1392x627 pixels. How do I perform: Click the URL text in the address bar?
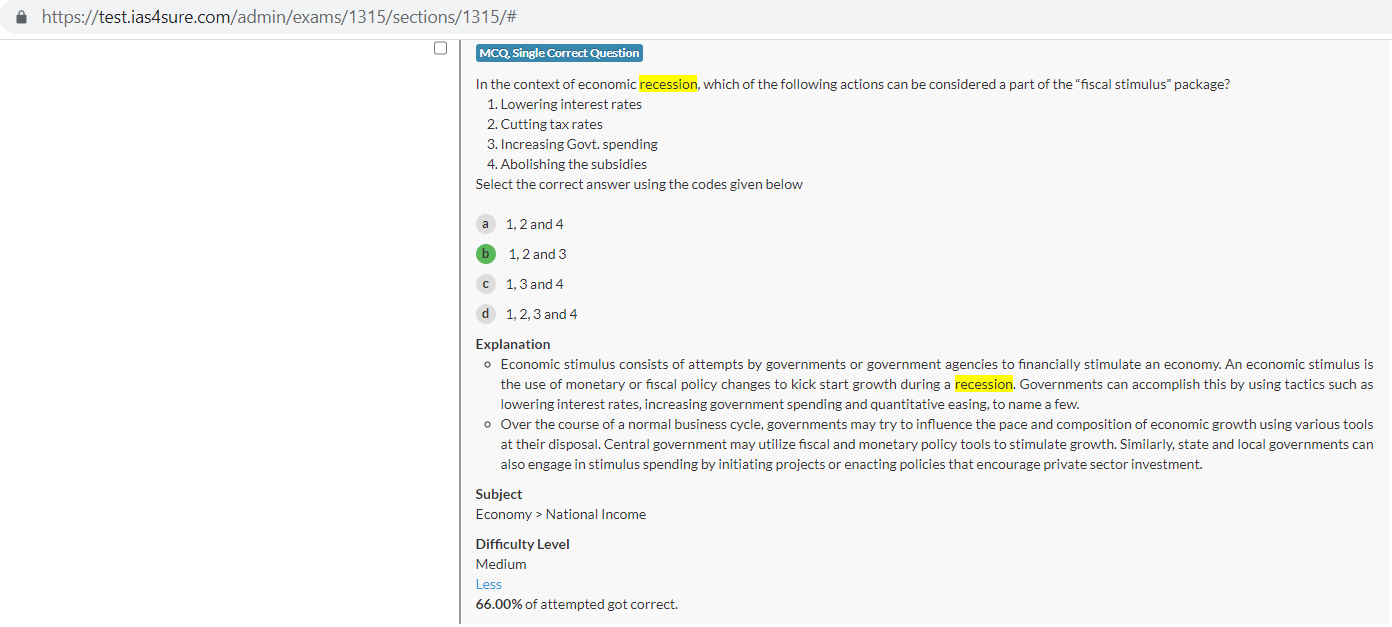pos(279,17)
